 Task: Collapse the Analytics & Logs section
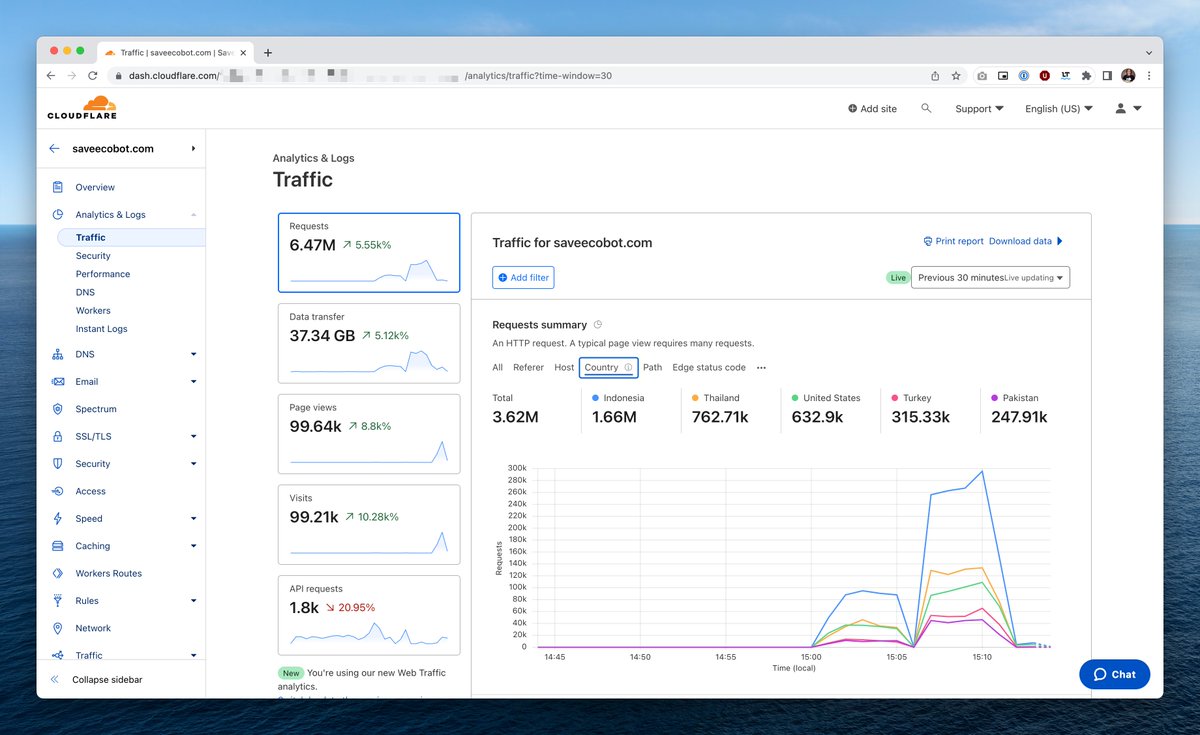point(193,214)
